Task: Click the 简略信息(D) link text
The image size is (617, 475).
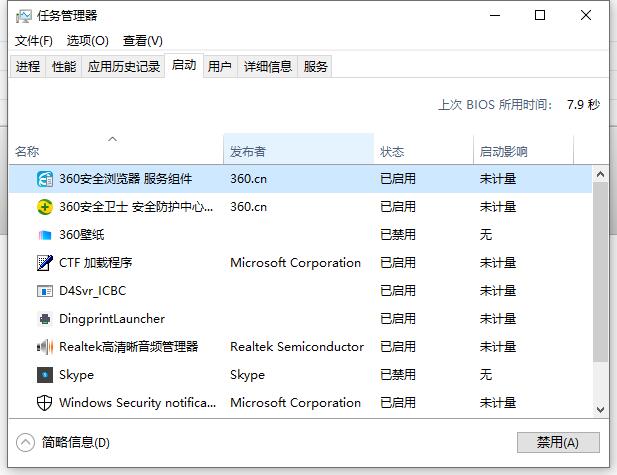Action: pyautogui.click(x=76, y=443)
